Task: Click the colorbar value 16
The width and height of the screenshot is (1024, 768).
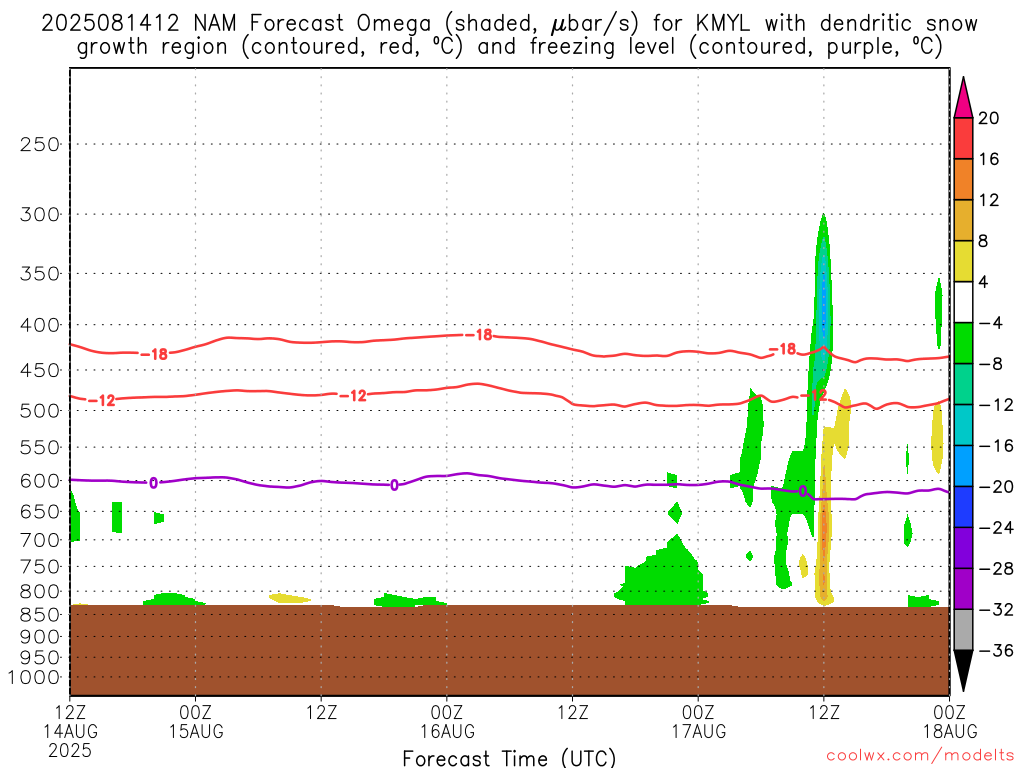Action: pos(989,159)
